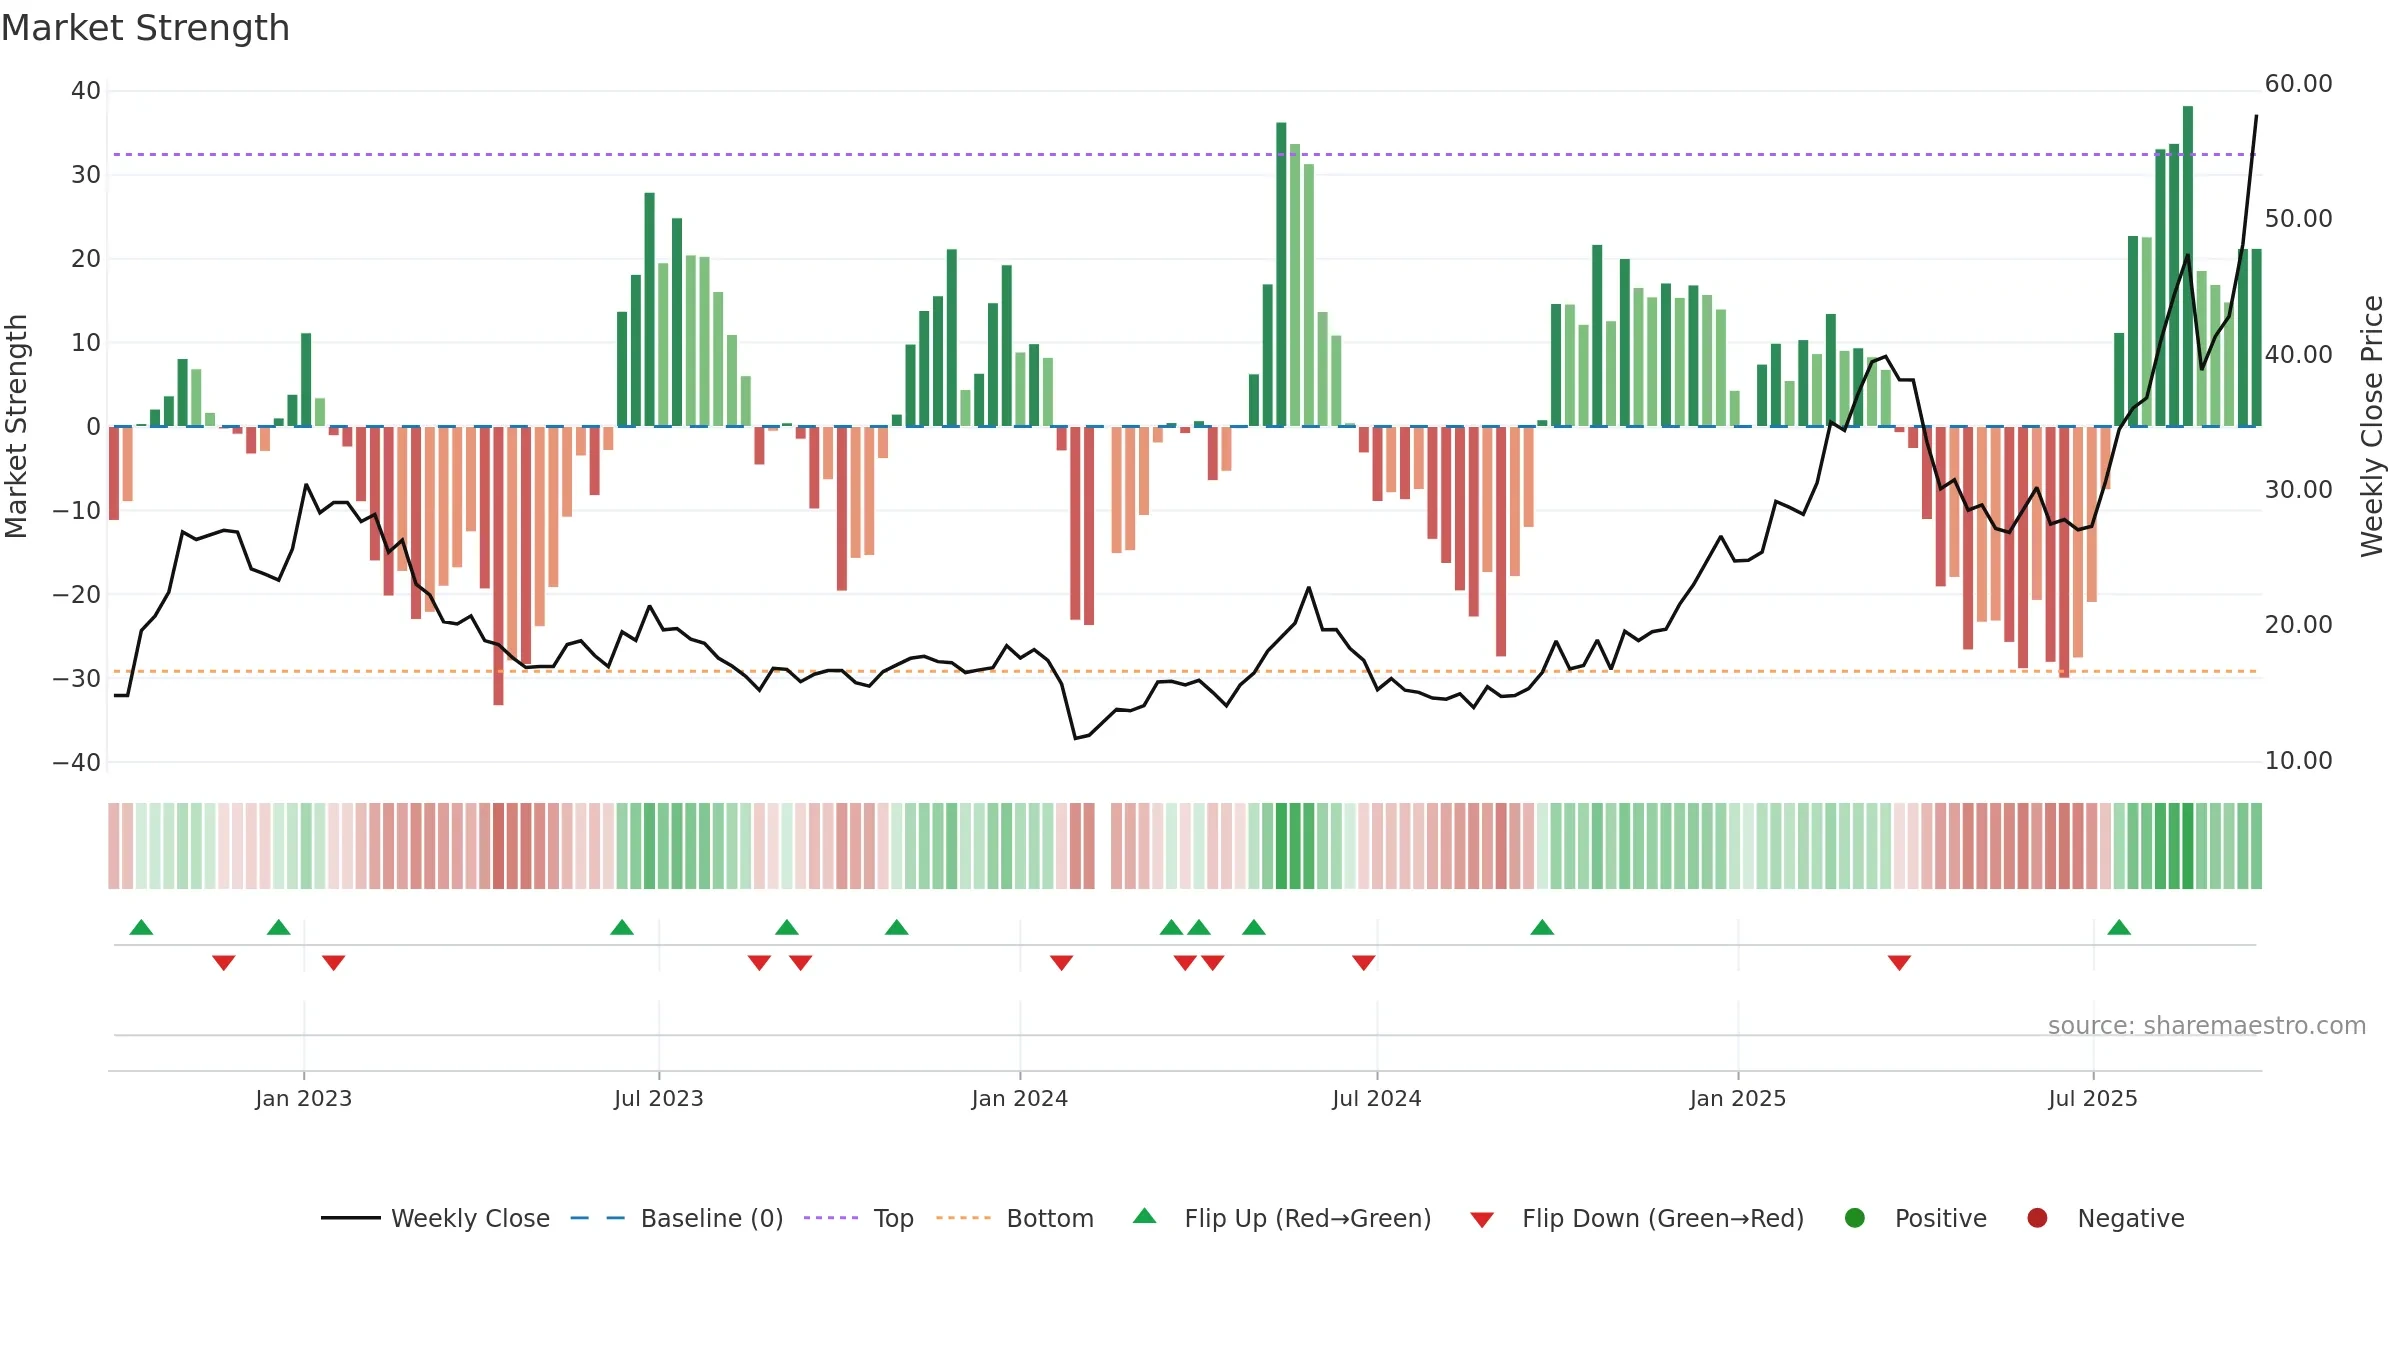Click the 10.00 price axis tick
This screenshot has width=2400, height=1350.
point(2298,761)
